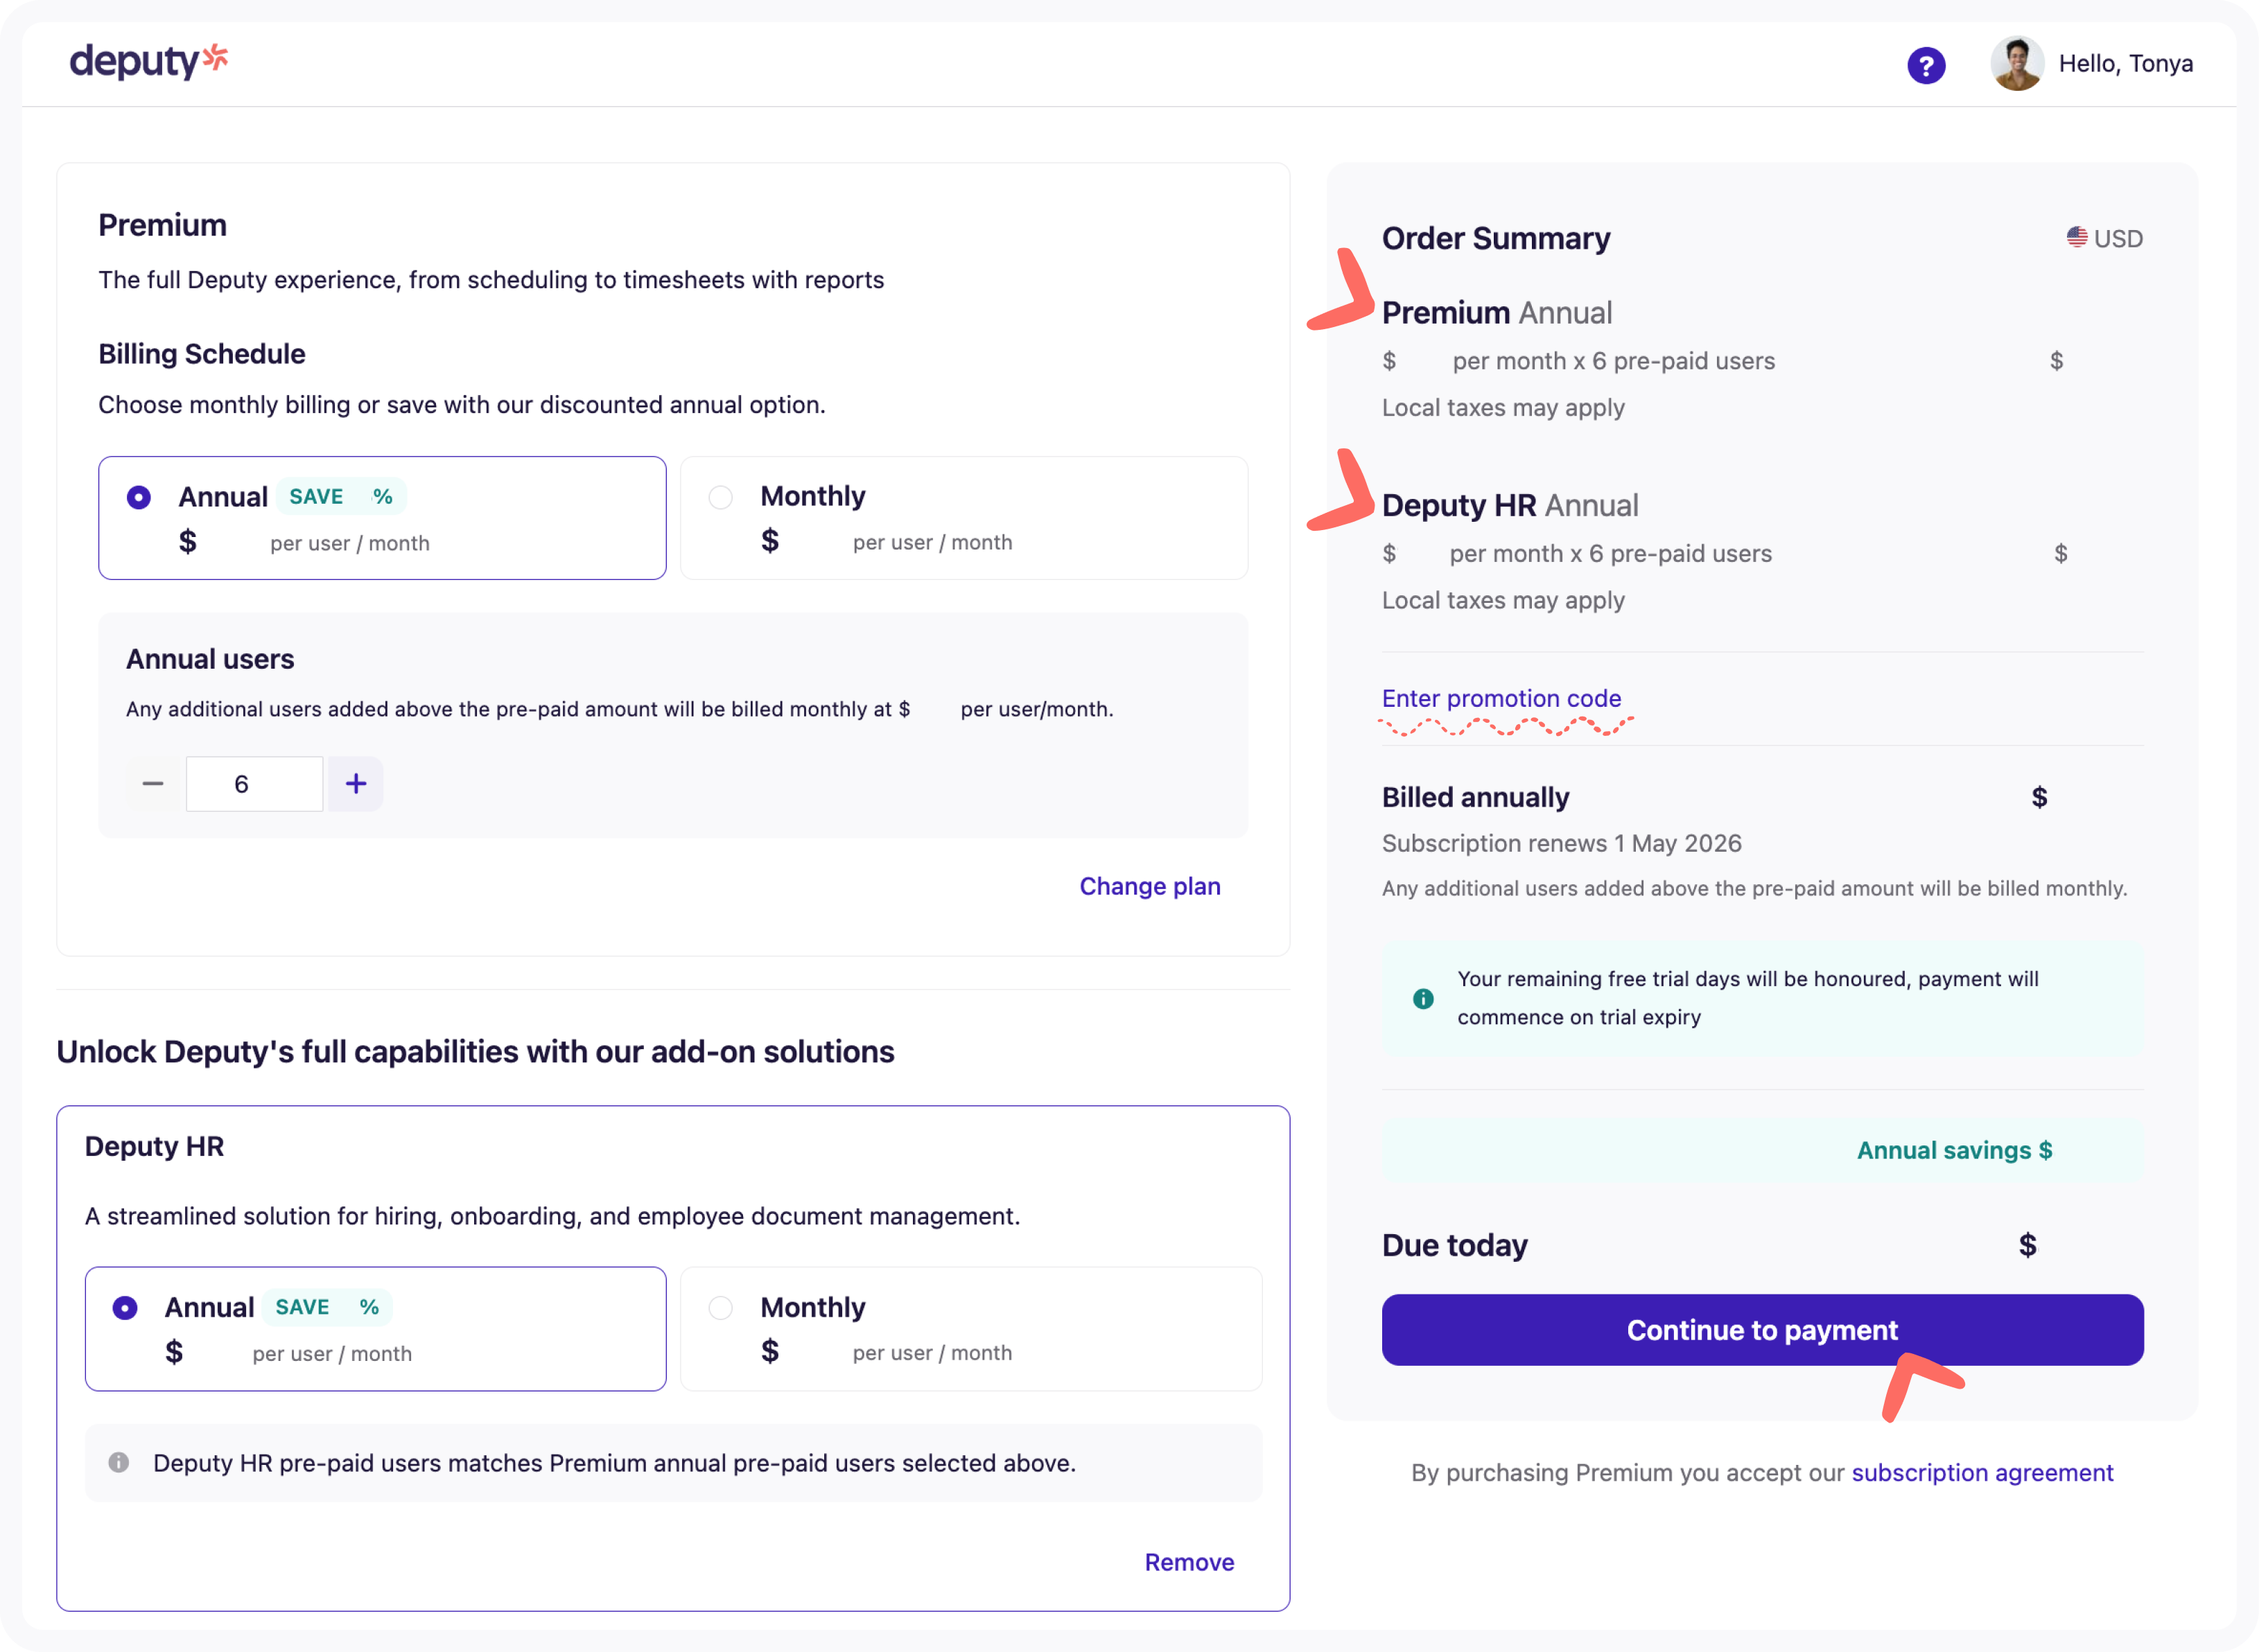Select the Premium Annual billing radio

(139, 497)
